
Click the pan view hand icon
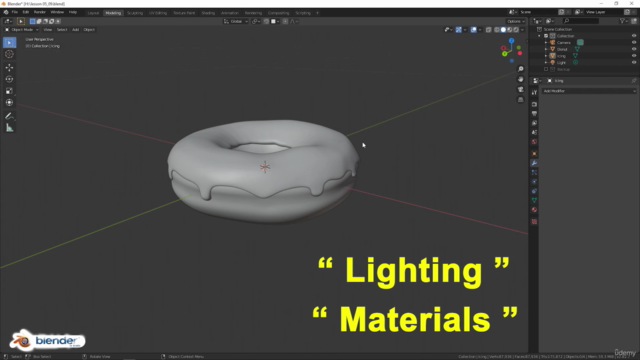(520, 79)
